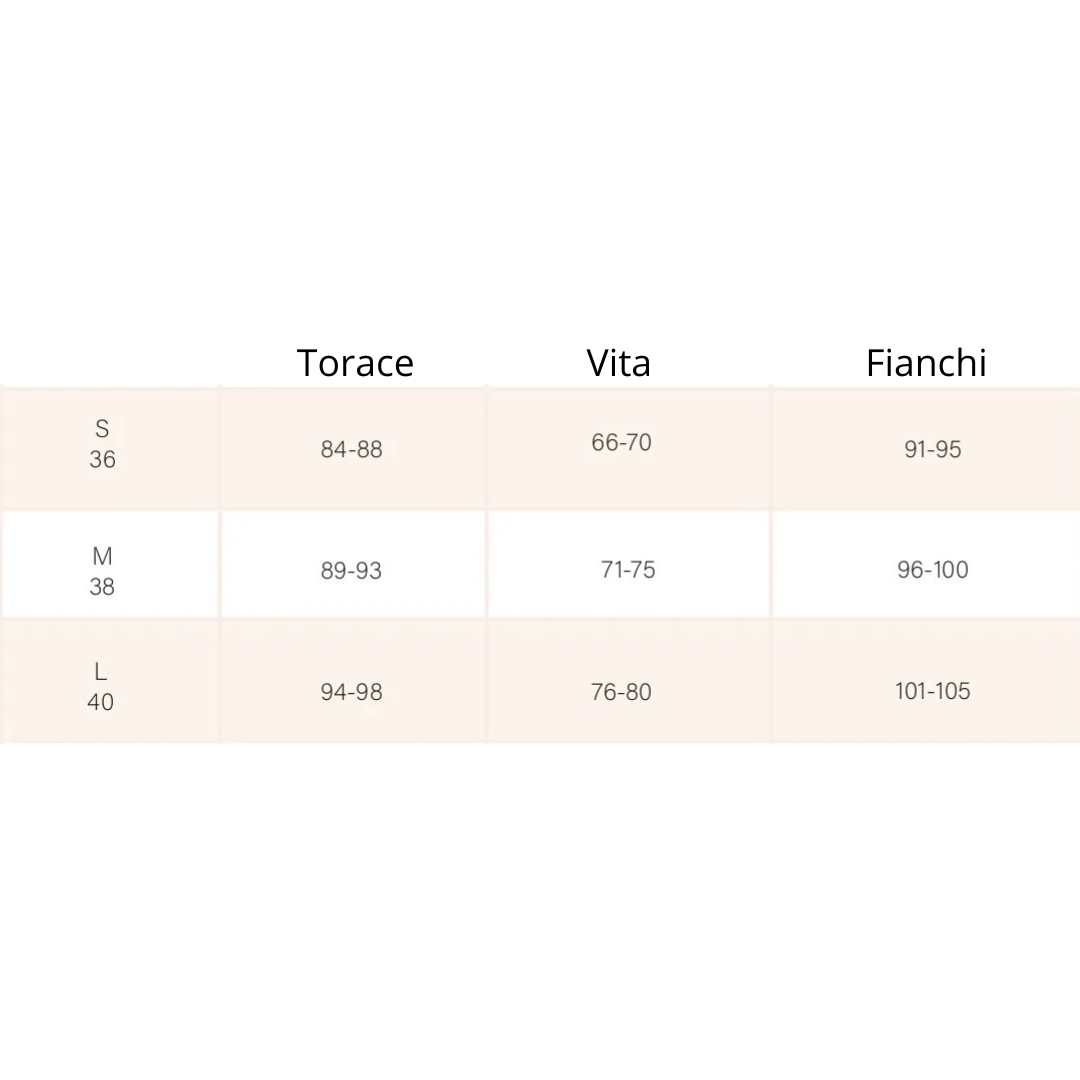This screenshot has width=1080, height=1080.
Task: Click the 84-88 Torace cell
Action: point(351,450)
